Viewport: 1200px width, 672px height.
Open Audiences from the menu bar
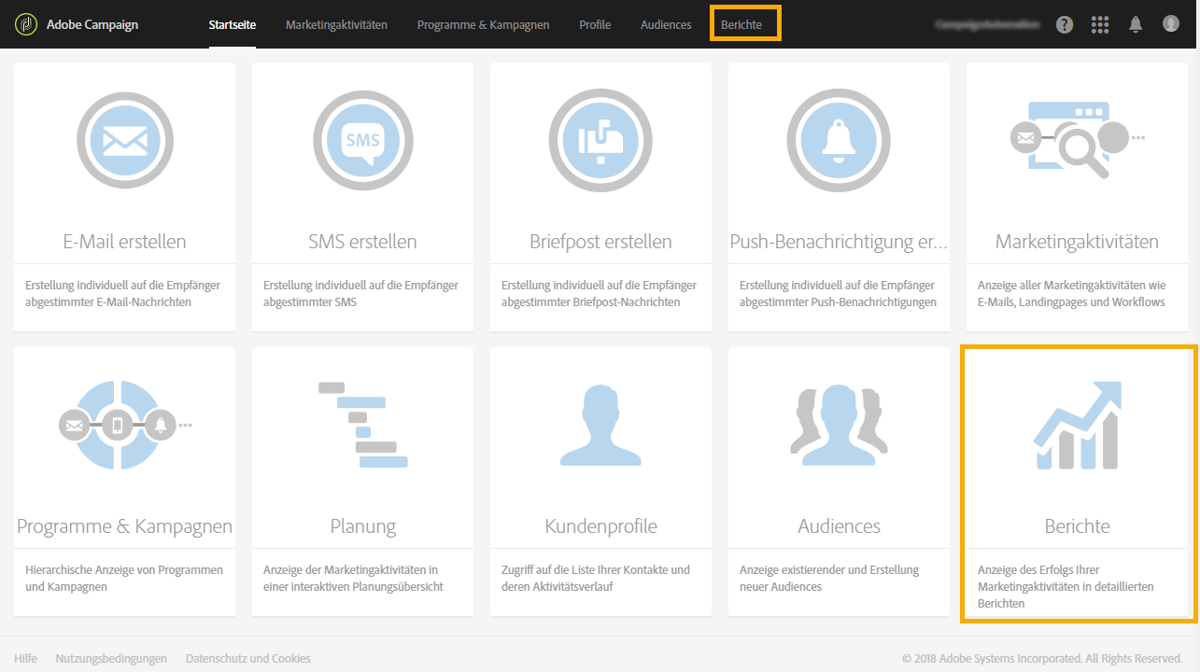pos(665,24)
